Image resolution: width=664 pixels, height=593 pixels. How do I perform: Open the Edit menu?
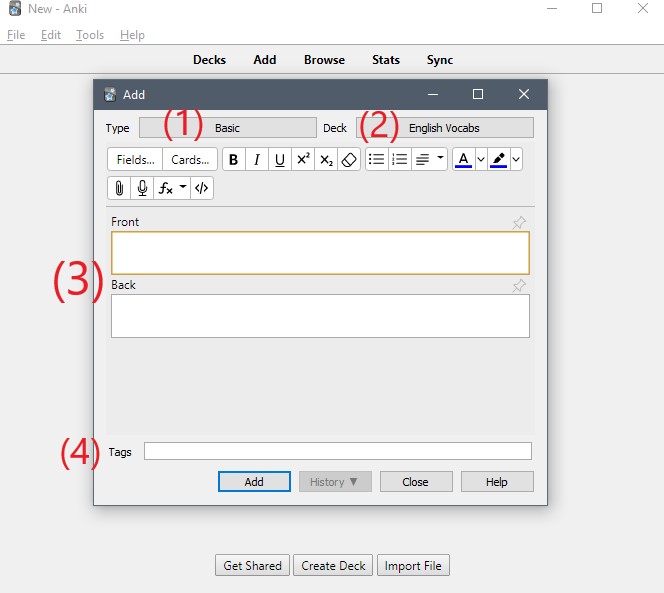coord(51,35)
